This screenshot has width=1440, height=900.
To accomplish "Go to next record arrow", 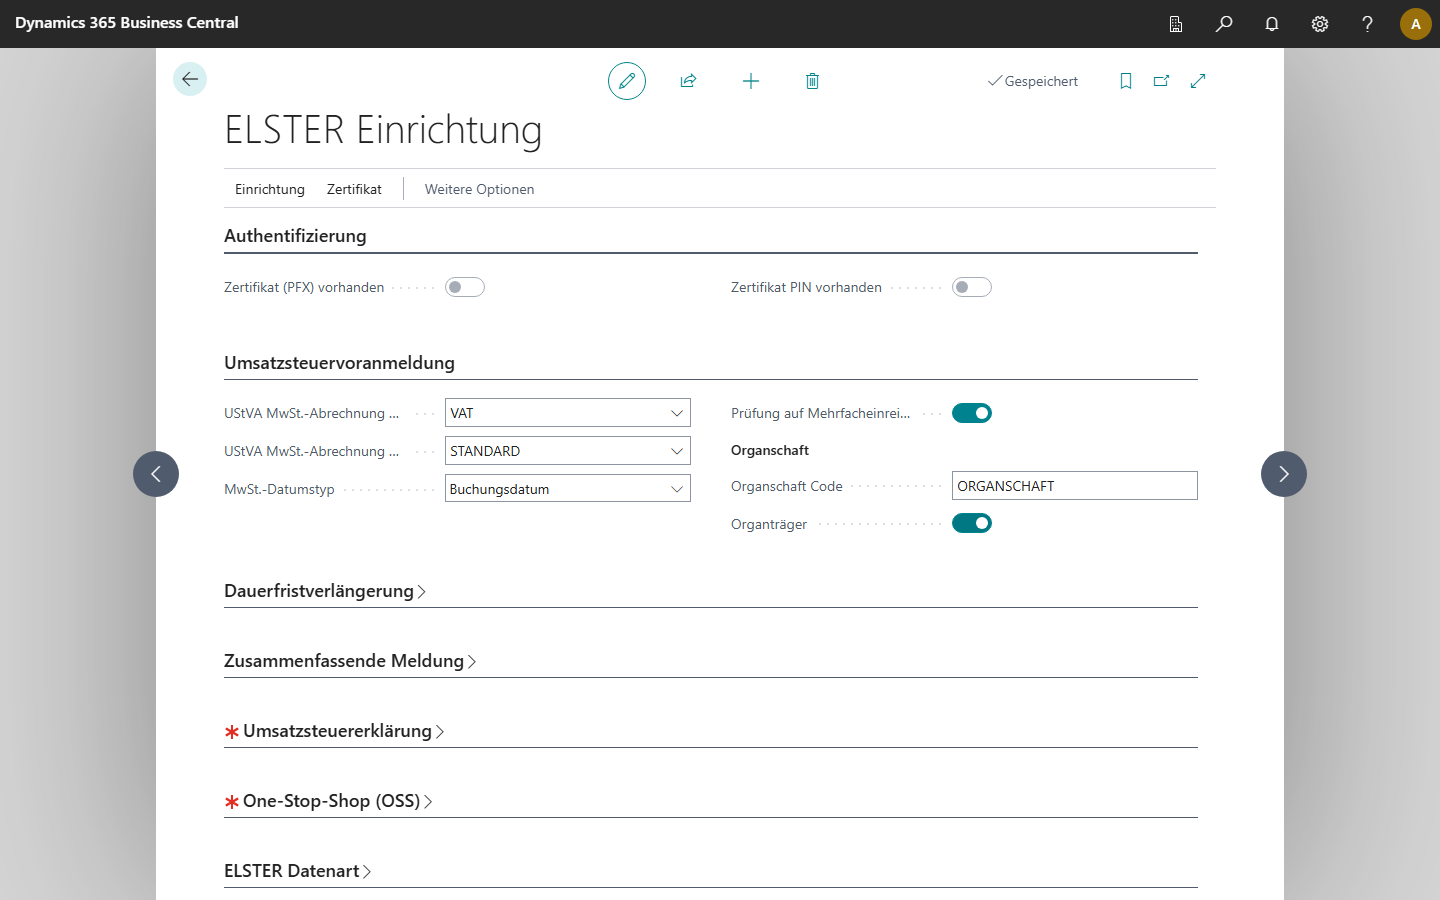I will (1284, 474).
